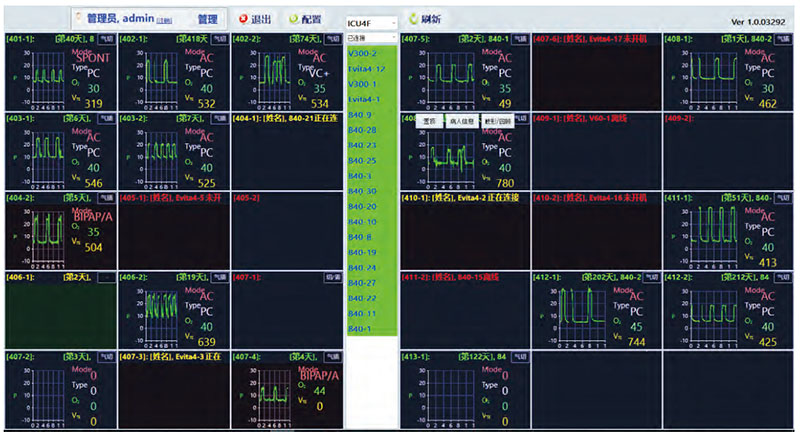The image size is (800, 438).
Task: Click the administrator user icon
Action: click(x=79, y=18)
